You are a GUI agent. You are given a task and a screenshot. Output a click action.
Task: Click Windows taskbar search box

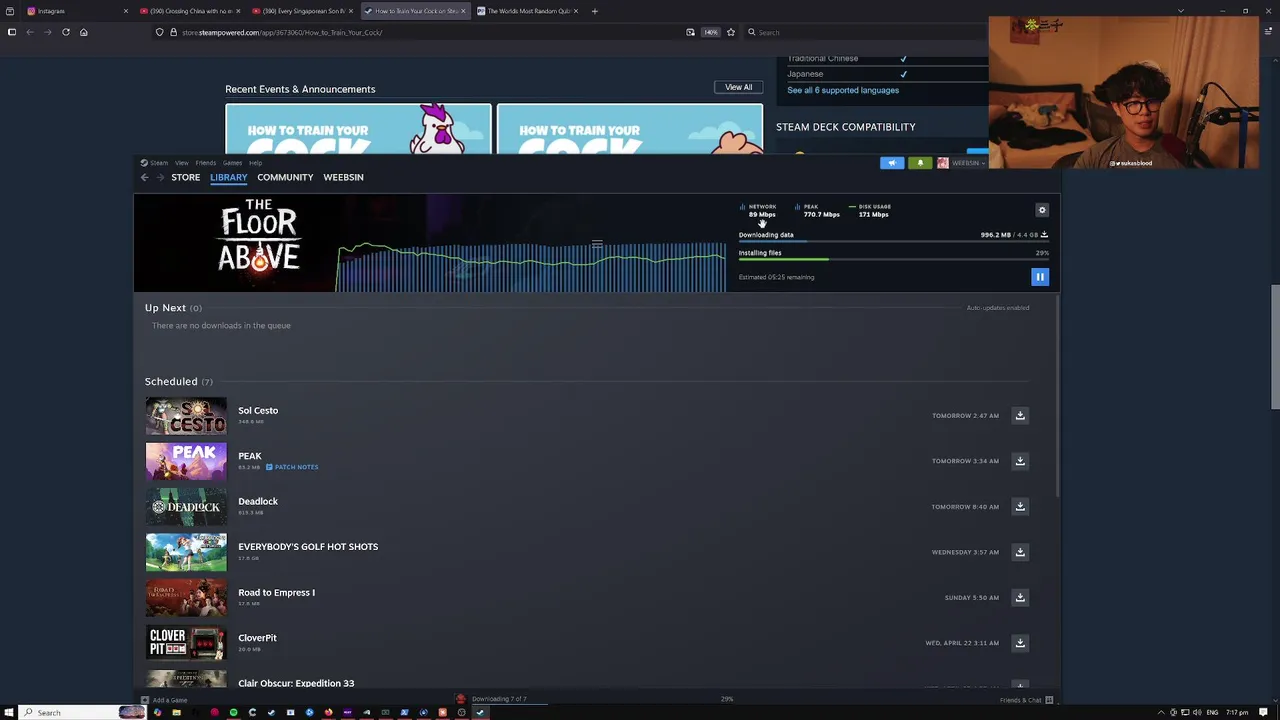[83, 712]
